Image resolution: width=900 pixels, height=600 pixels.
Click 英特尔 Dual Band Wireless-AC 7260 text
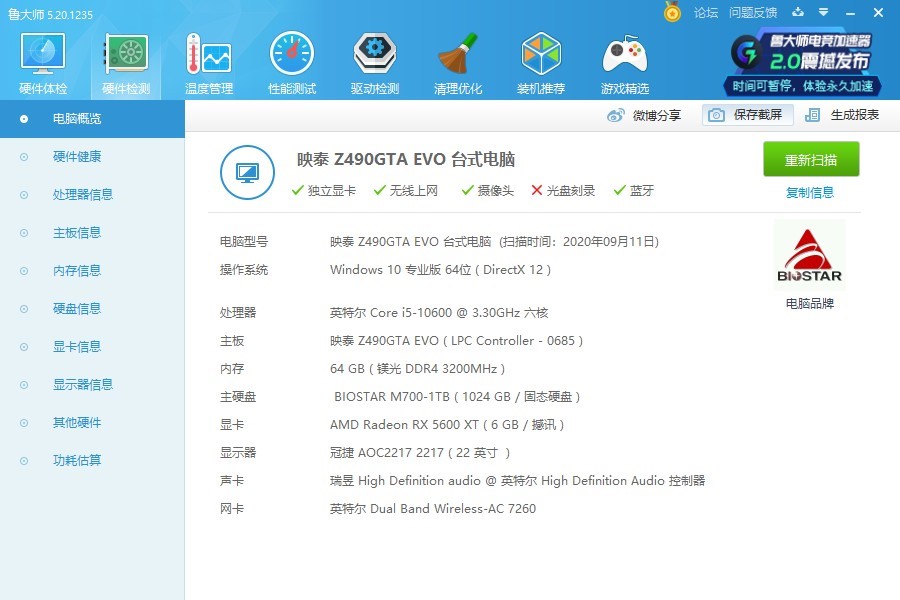coord(433,509)
